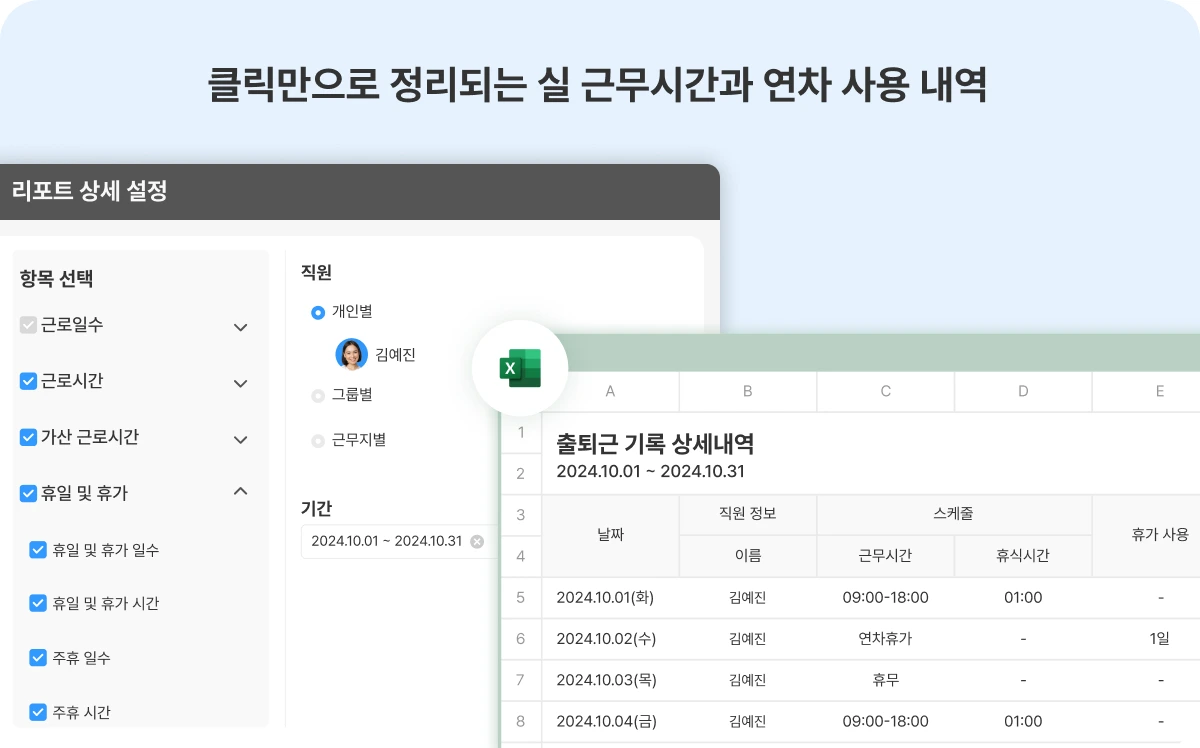Select column C header in spreadsheet
This screenshot has width=1200, height=748.
(x=885, y=392)
